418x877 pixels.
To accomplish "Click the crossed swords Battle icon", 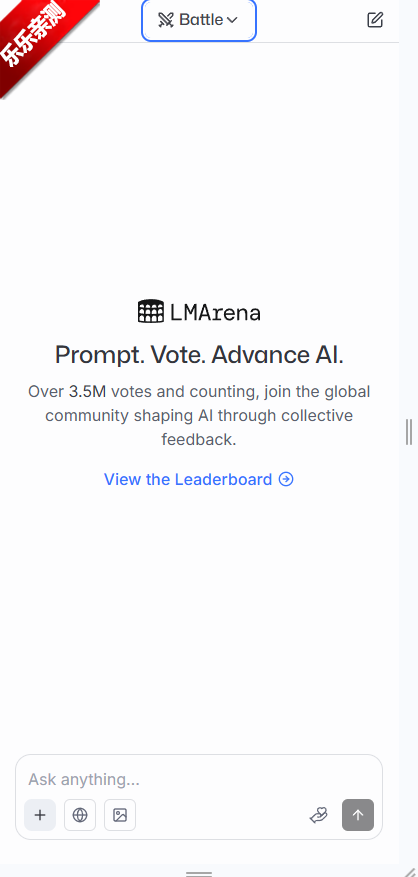I will pos(166,20).
